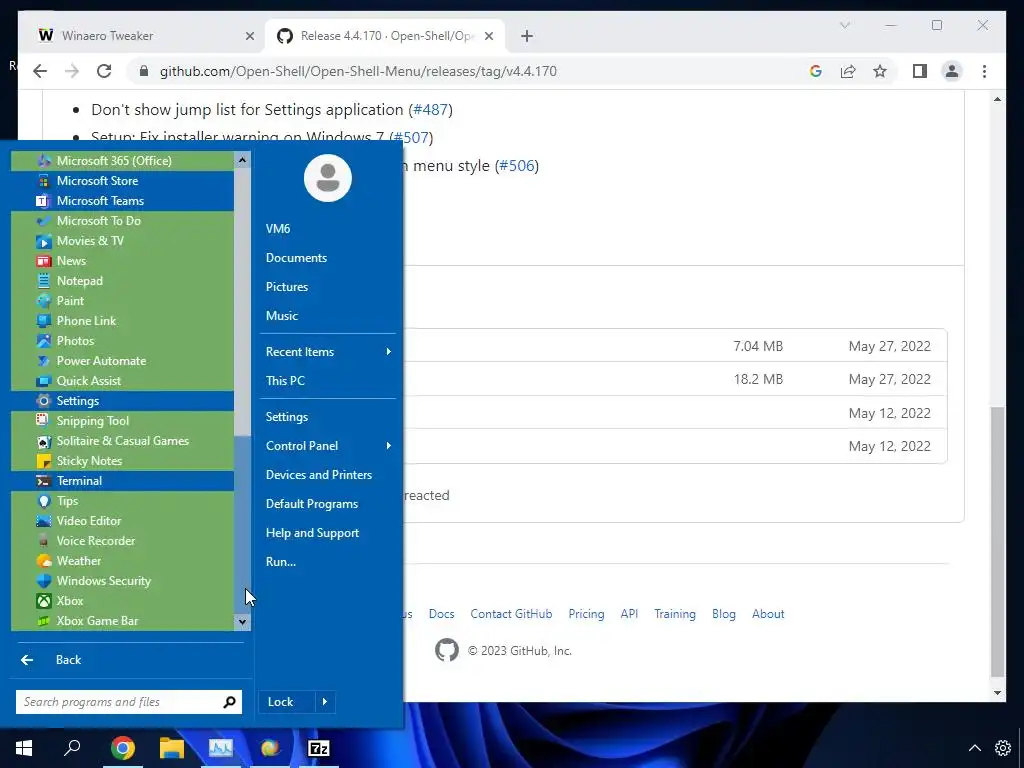Open Voice Recorder
Screen dimensions: 1024x768
[122, 541]
